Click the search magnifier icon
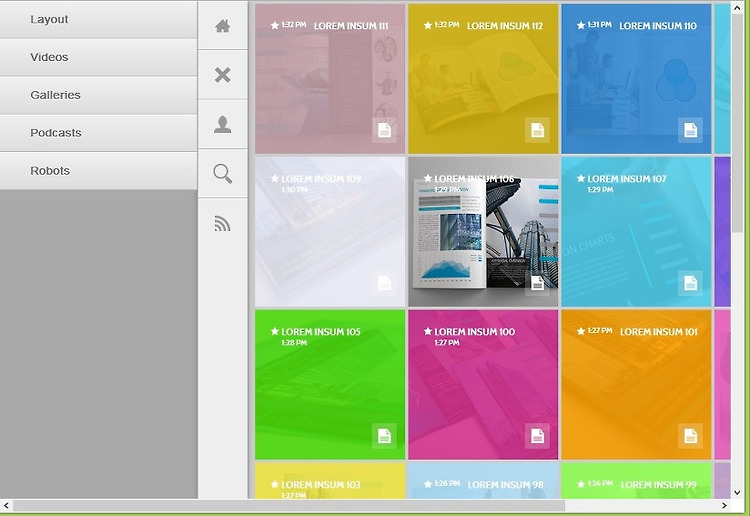Image resolution: width=750 pixels, height=516 pixels. [222, 174]
